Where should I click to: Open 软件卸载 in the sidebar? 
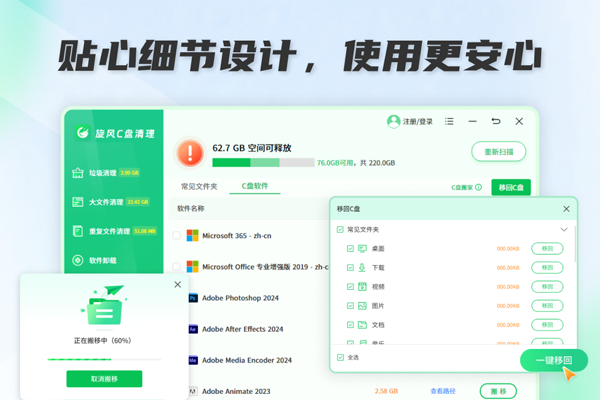94,260
